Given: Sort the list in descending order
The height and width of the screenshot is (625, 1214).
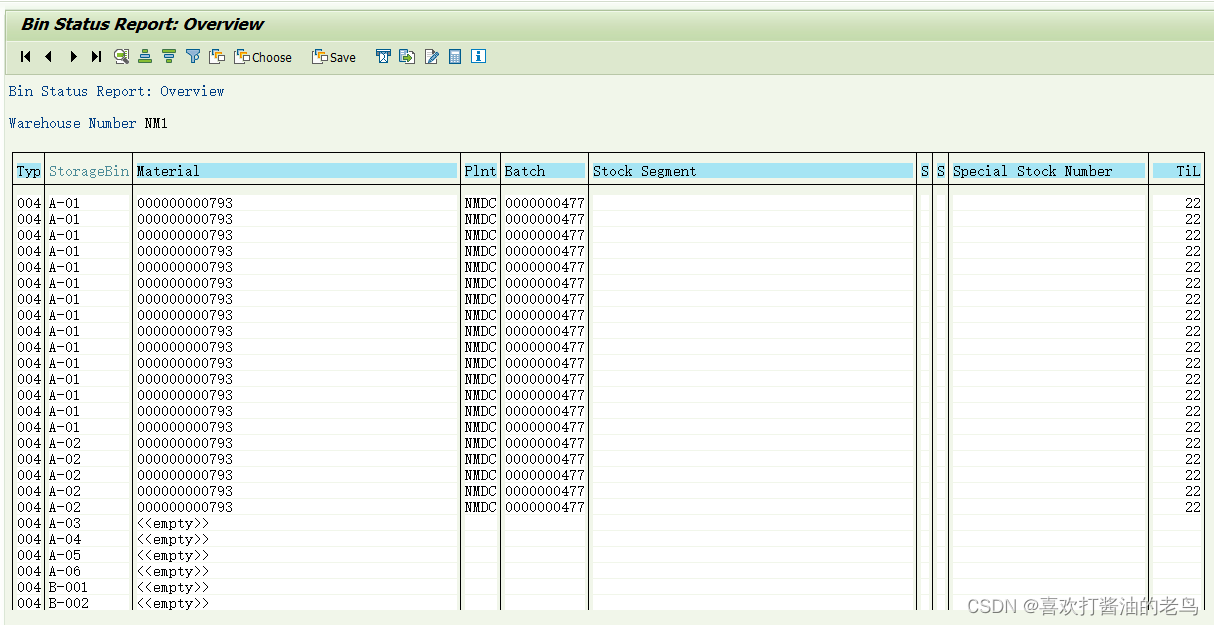Looking at the screenshot, I should click(x=169, y=57).
